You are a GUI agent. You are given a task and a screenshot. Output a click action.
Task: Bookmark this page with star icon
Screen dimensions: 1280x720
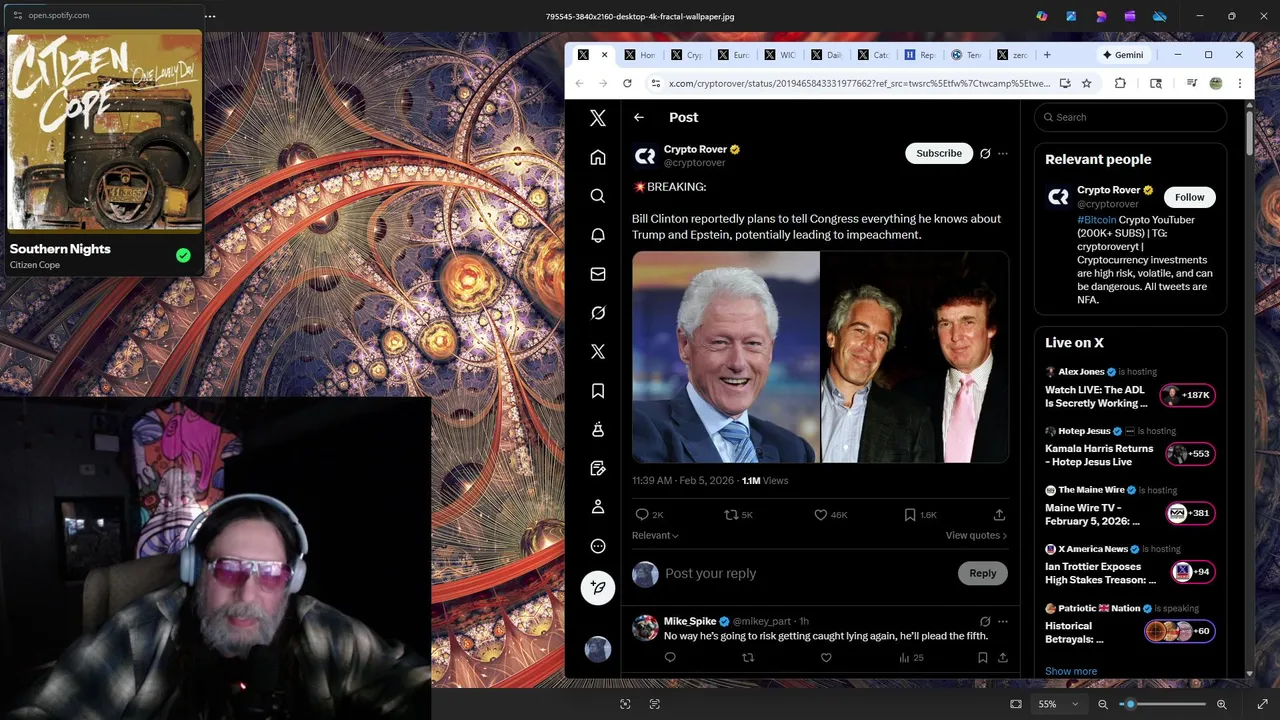coord(1087,83)
